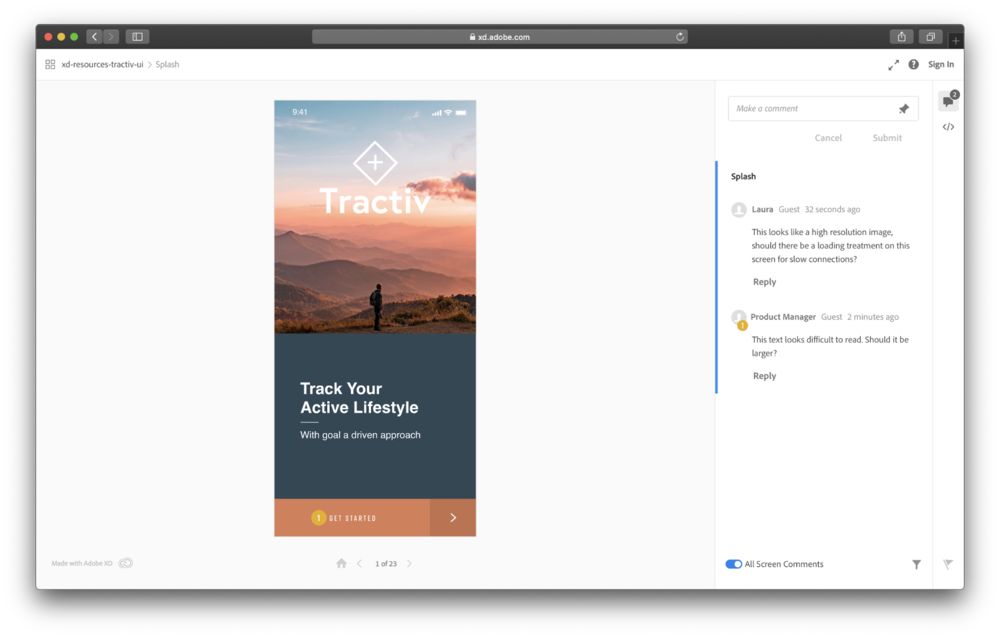Click the home icon below the prototype
The height and width of the screenshot is (637, 1000).
click(340, 563)
